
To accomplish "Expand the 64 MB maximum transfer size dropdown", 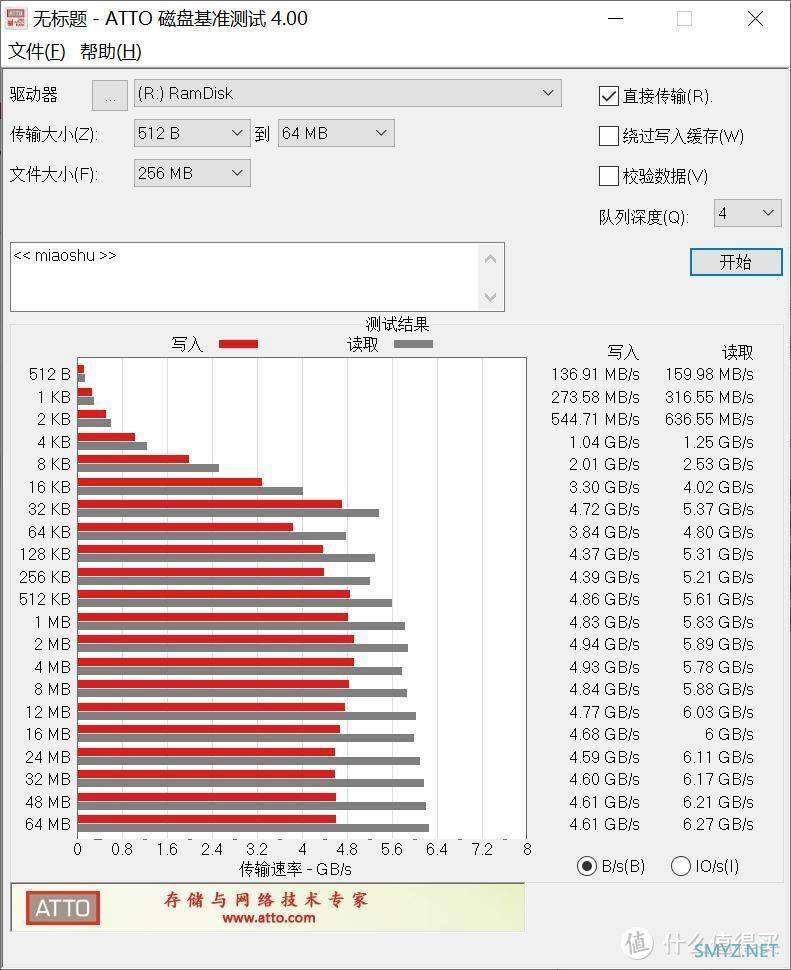I will [x=336, y=133].
